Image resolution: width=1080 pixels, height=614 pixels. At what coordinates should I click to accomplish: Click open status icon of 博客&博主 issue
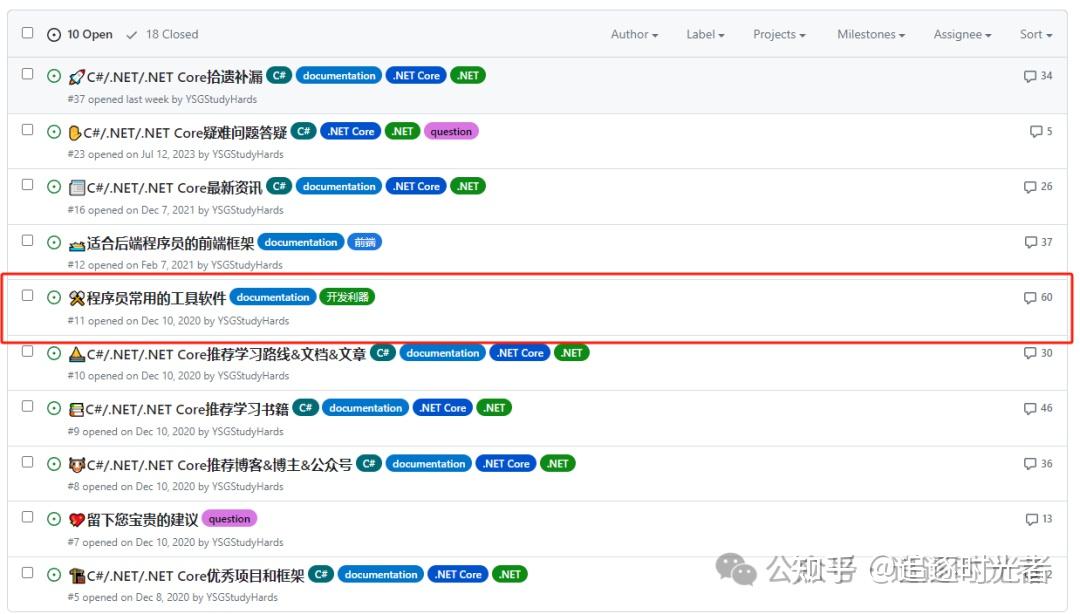pyautogui.click(x=54, y=464)
